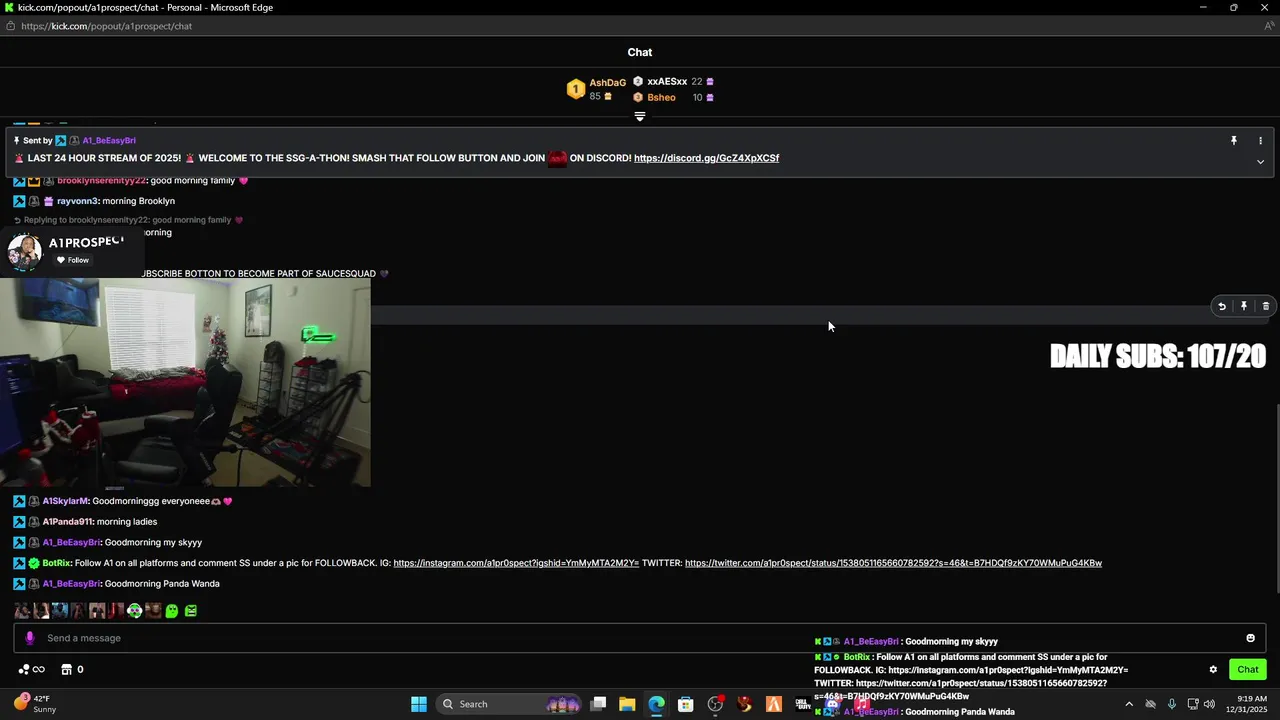Click the Follow button on A1PROSPECT overlay
Viewport: 1280px width, 720px height.
[72, 260]
